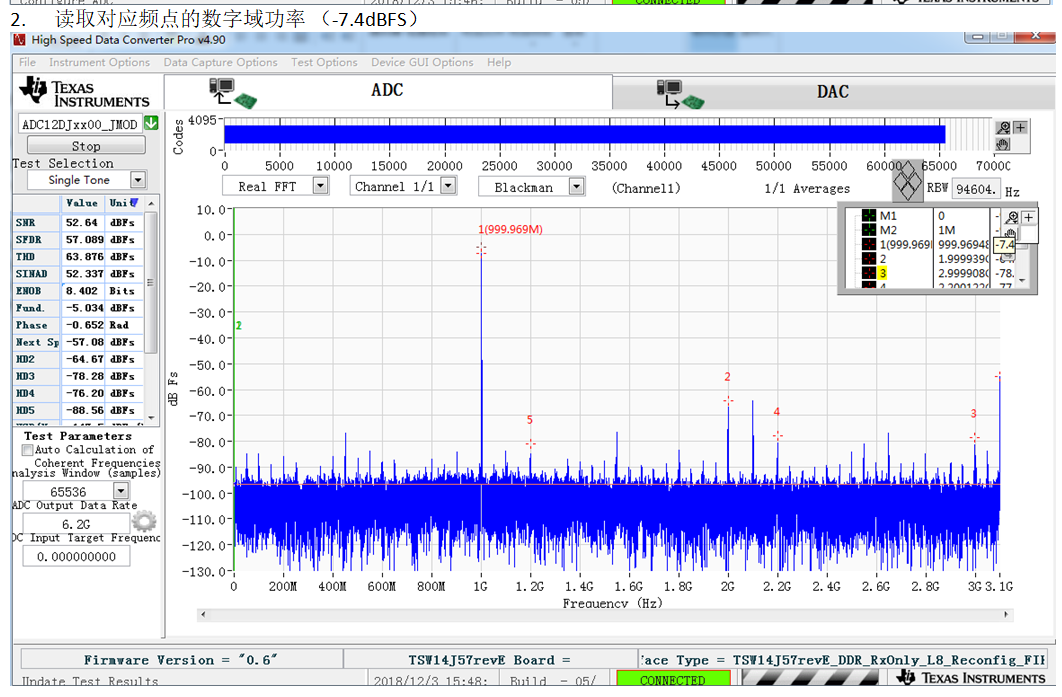1062x697 pixels.
Task: Click the SNR value 52.64 cell
Action: click(83, 222)
